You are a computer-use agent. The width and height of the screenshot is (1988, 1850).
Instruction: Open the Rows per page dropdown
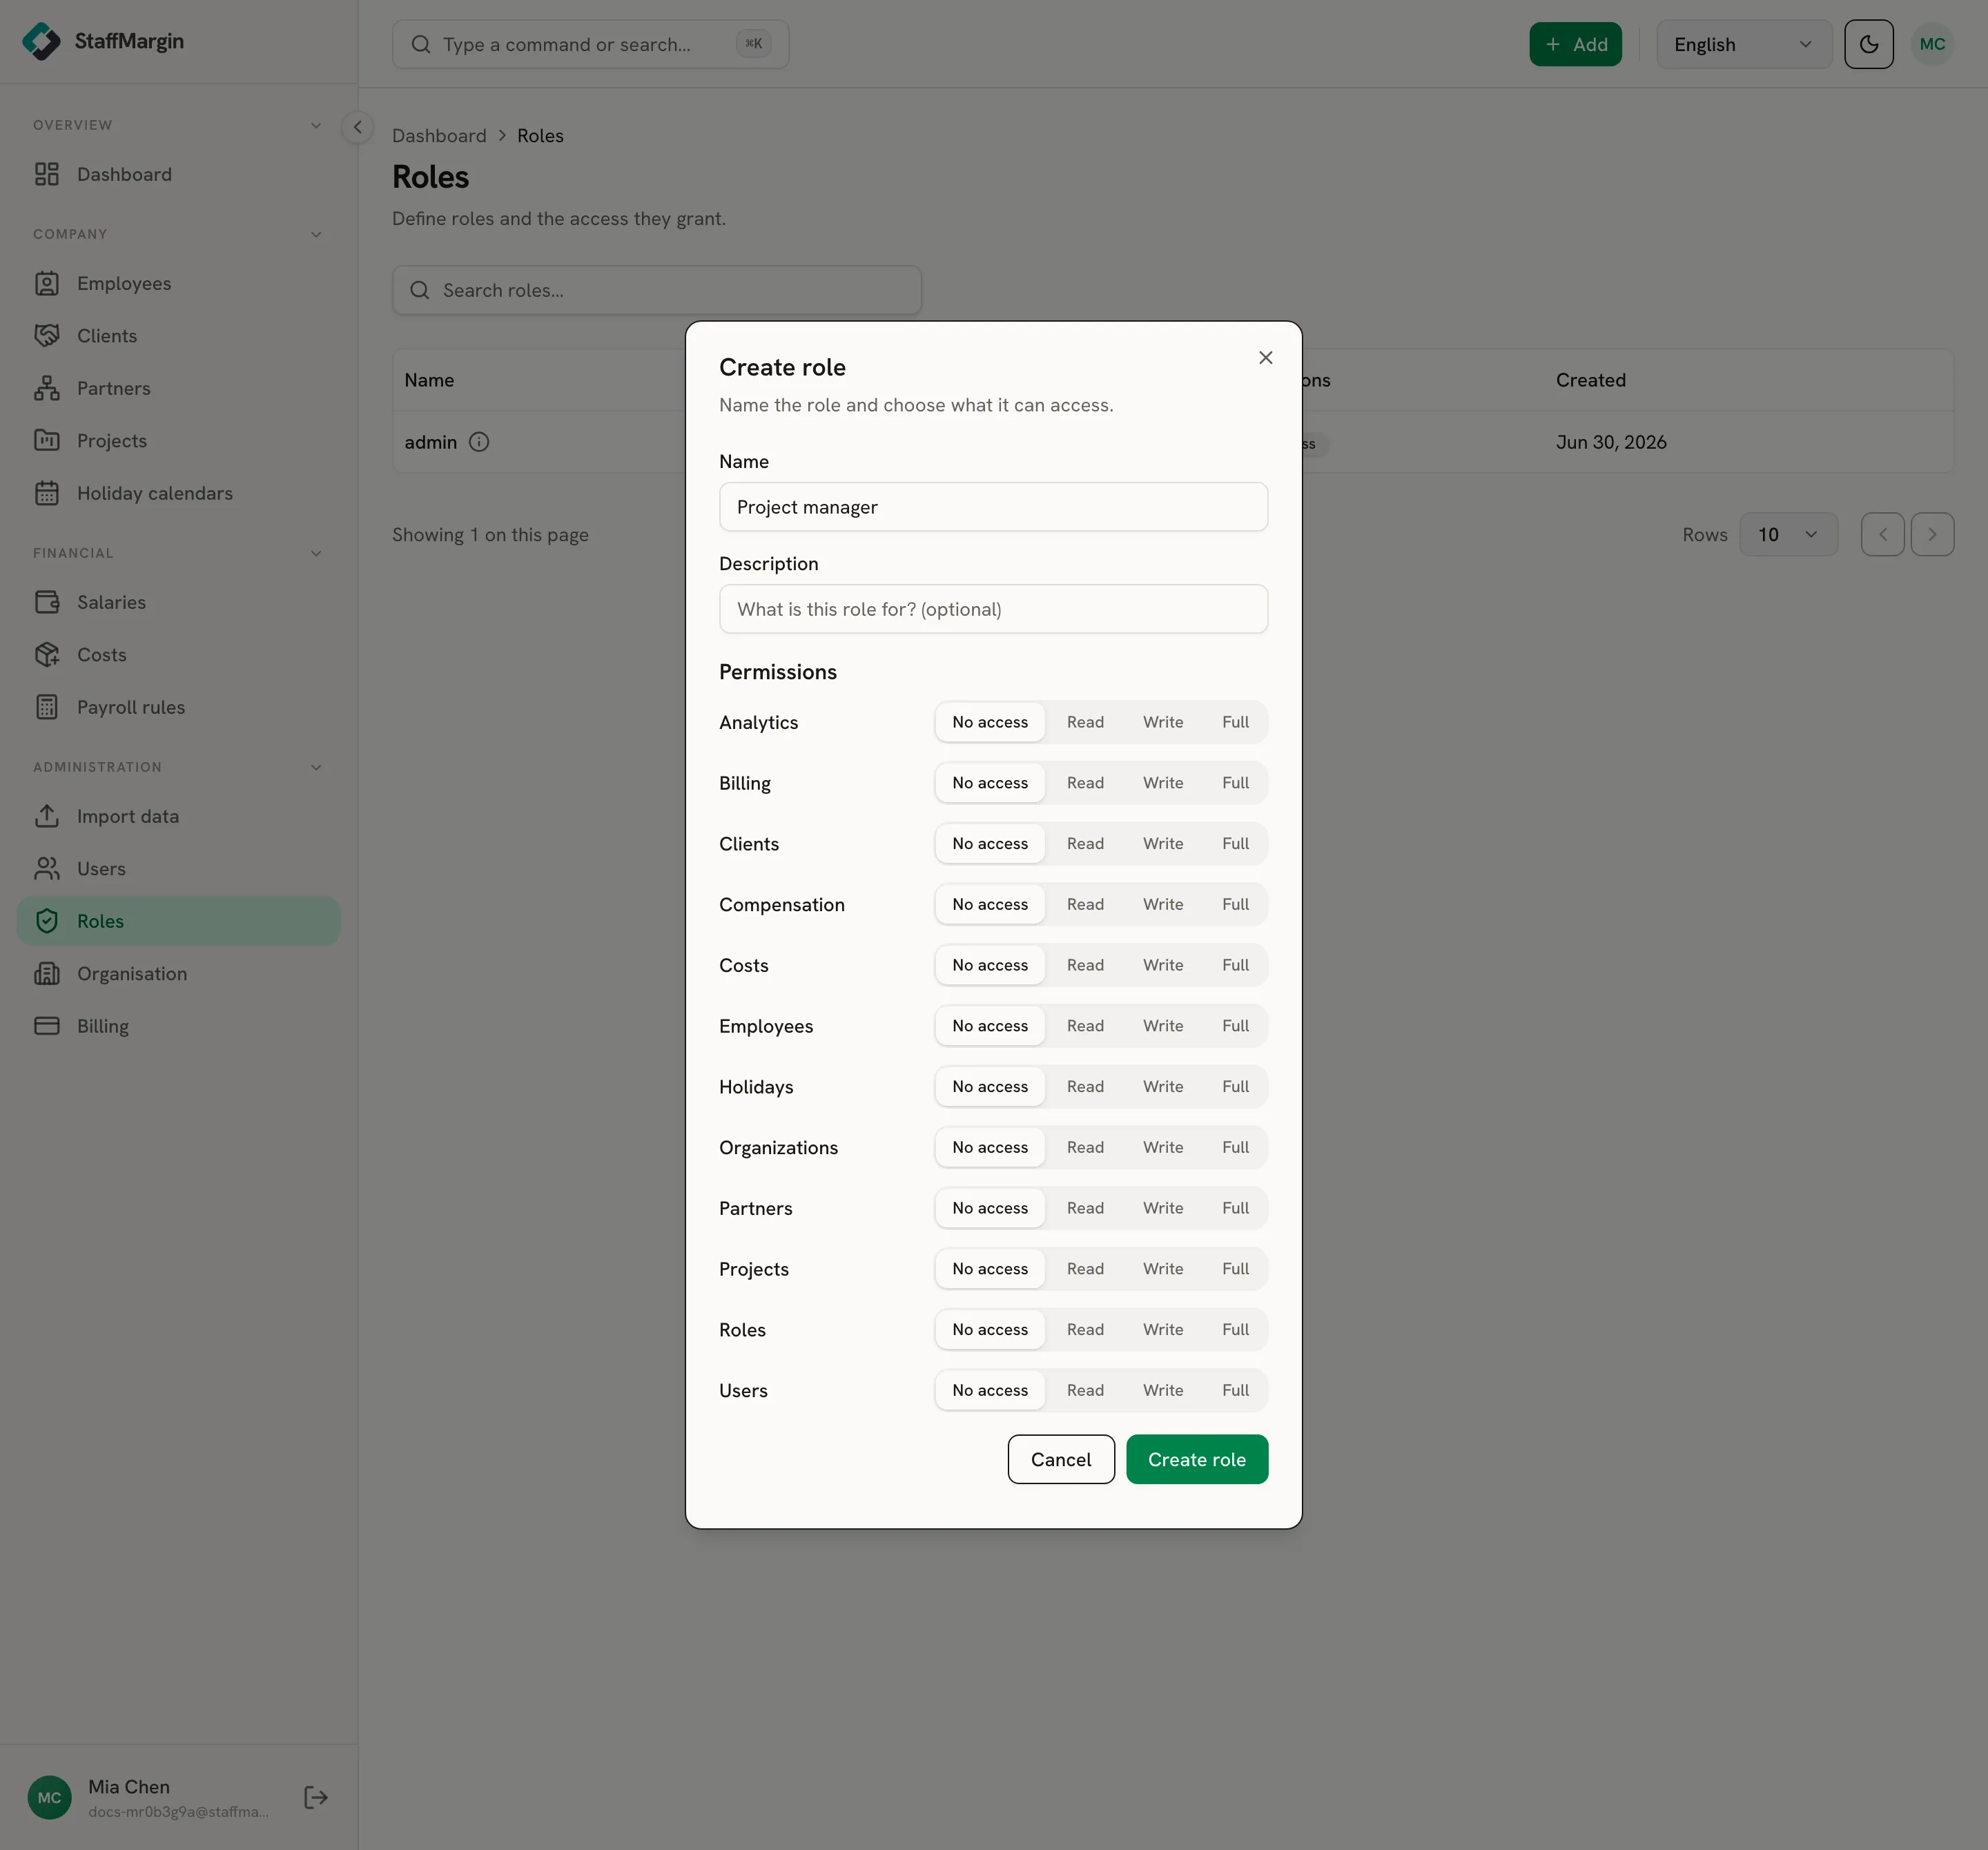click(1788, 535)
